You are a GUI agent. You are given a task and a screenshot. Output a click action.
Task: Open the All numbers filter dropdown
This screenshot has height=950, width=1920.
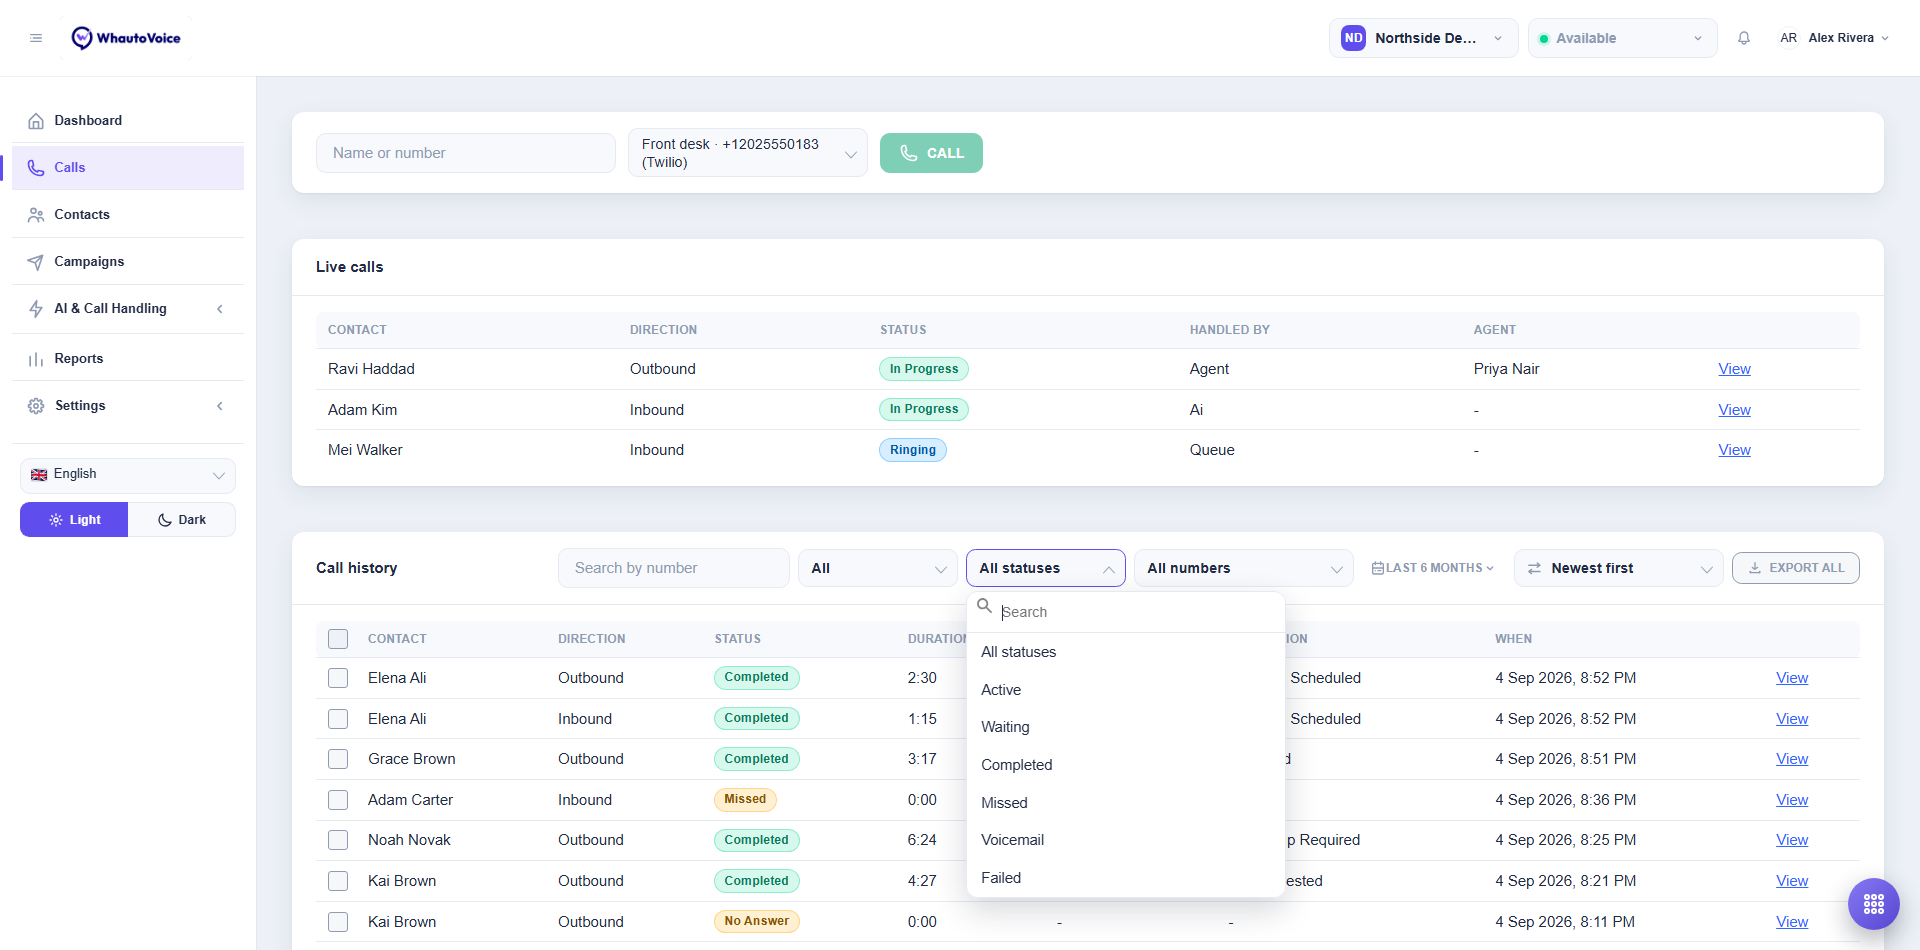[1244, 568]
